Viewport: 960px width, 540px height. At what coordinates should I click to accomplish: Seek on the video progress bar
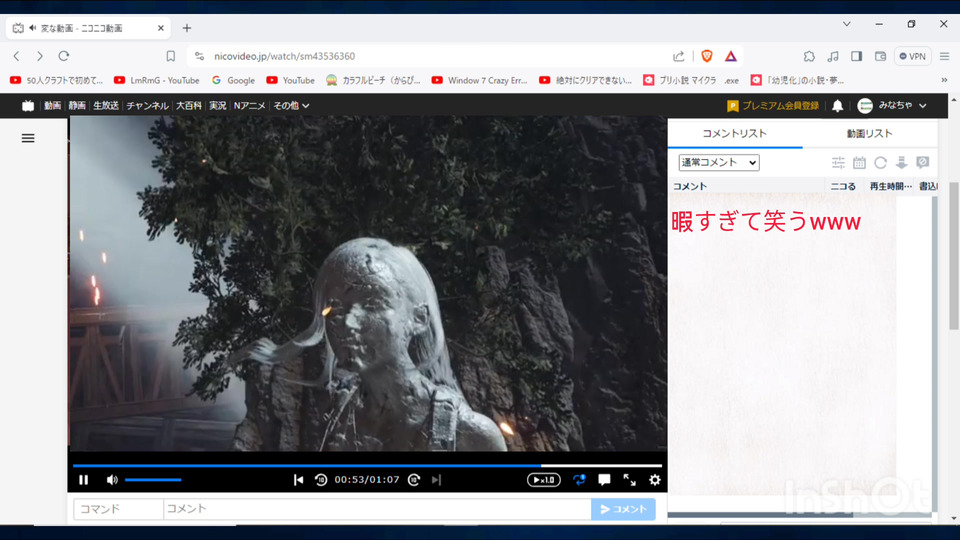[x=367, y=466]
